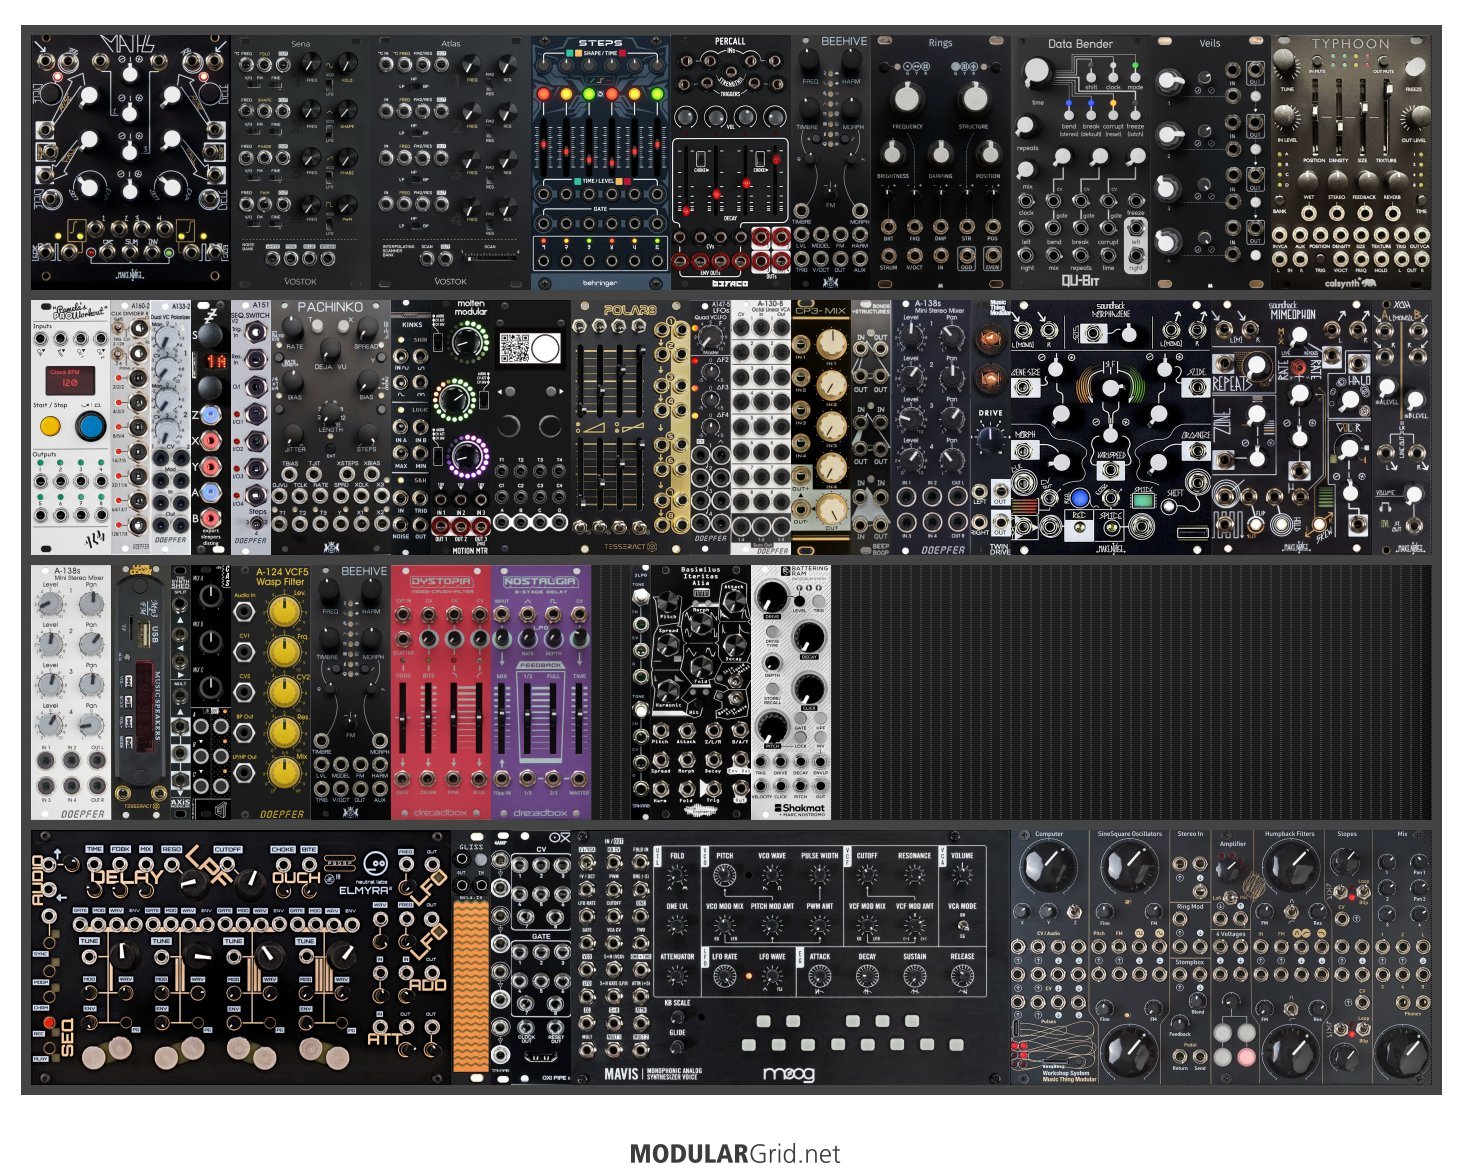This screenshot has width=1472, height=1175.
Task: Click the Data Bender time knob
Action: pyautogui.click(x=1037, y=72)
